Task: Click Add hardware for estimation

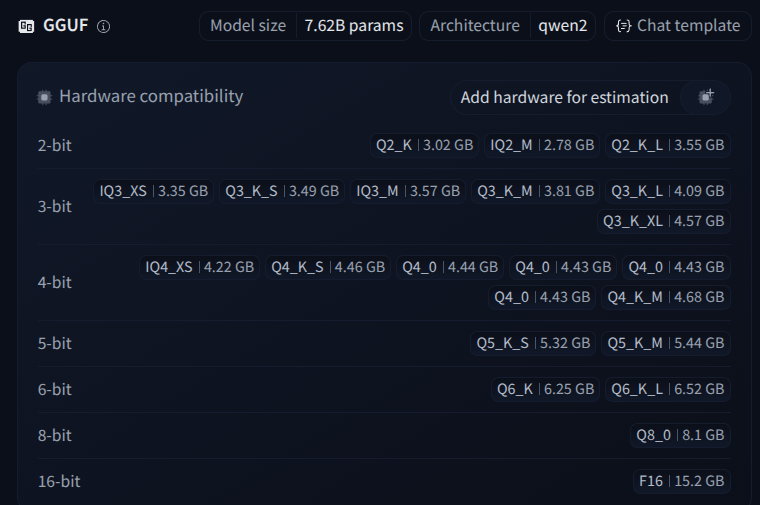Action: point(564,97)
